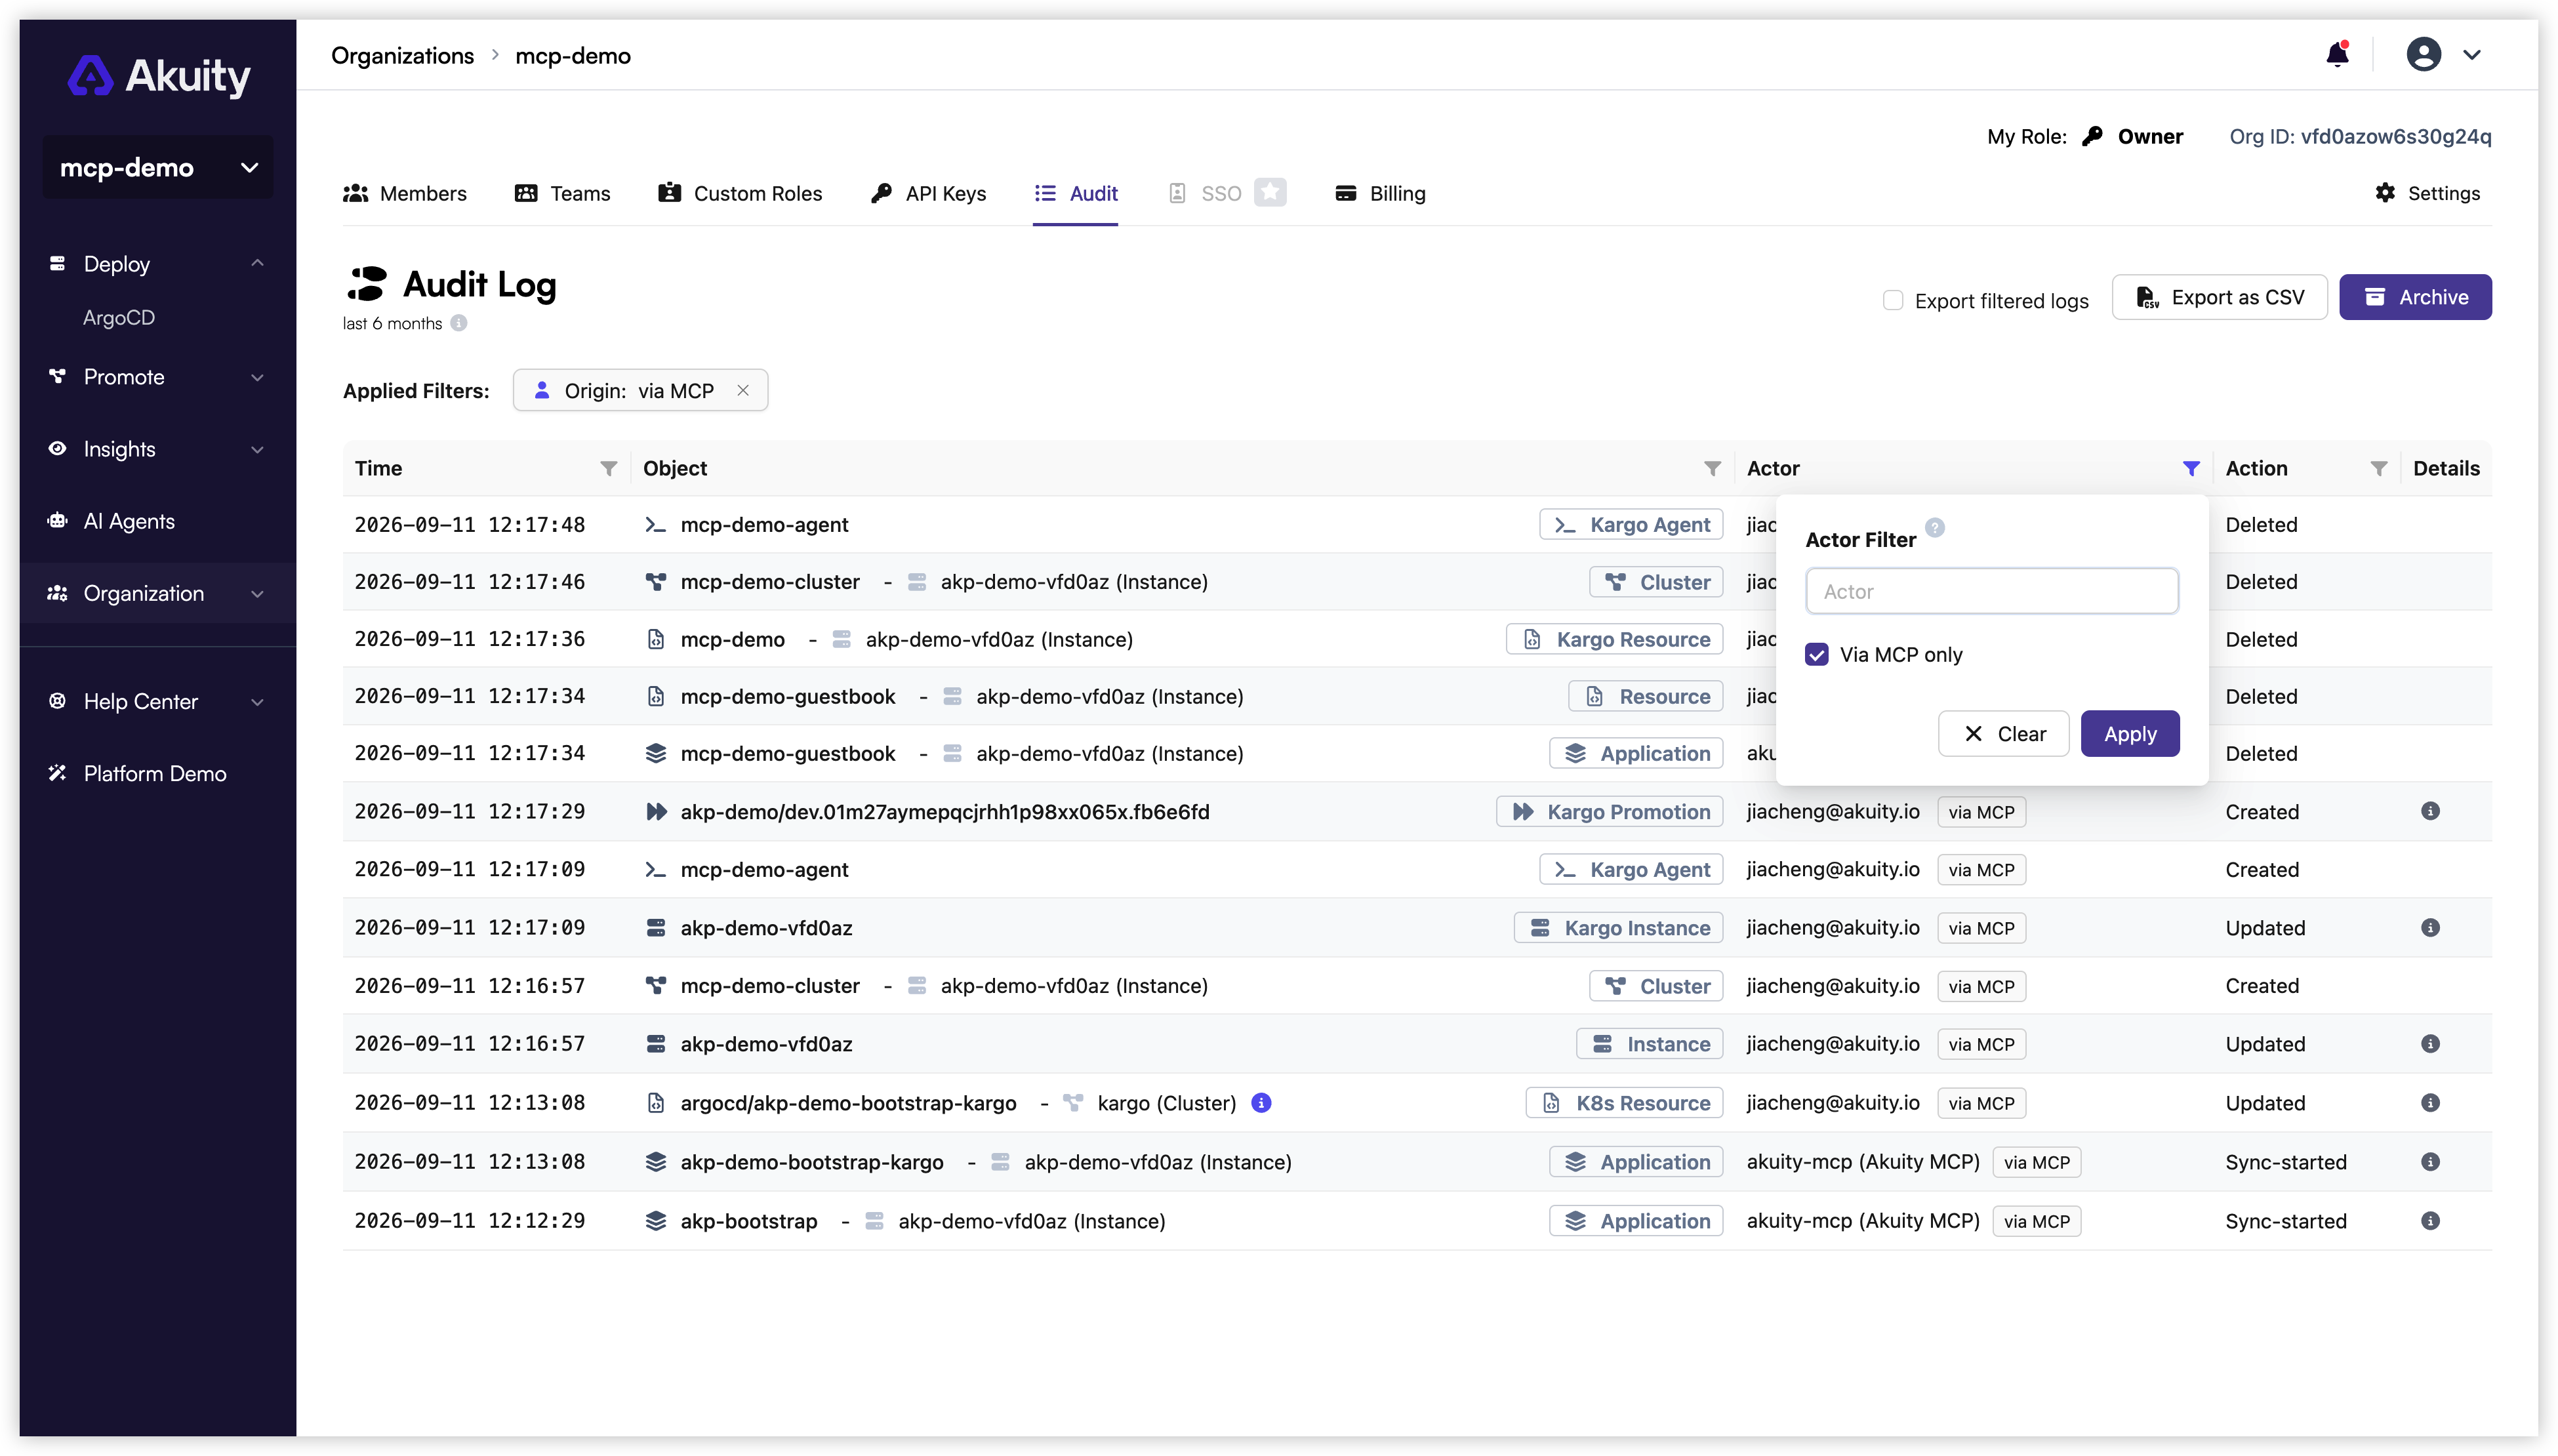Click the Kargo Promotion type tag
The image size is (2558, 1456).
[x=1609, y=811]
